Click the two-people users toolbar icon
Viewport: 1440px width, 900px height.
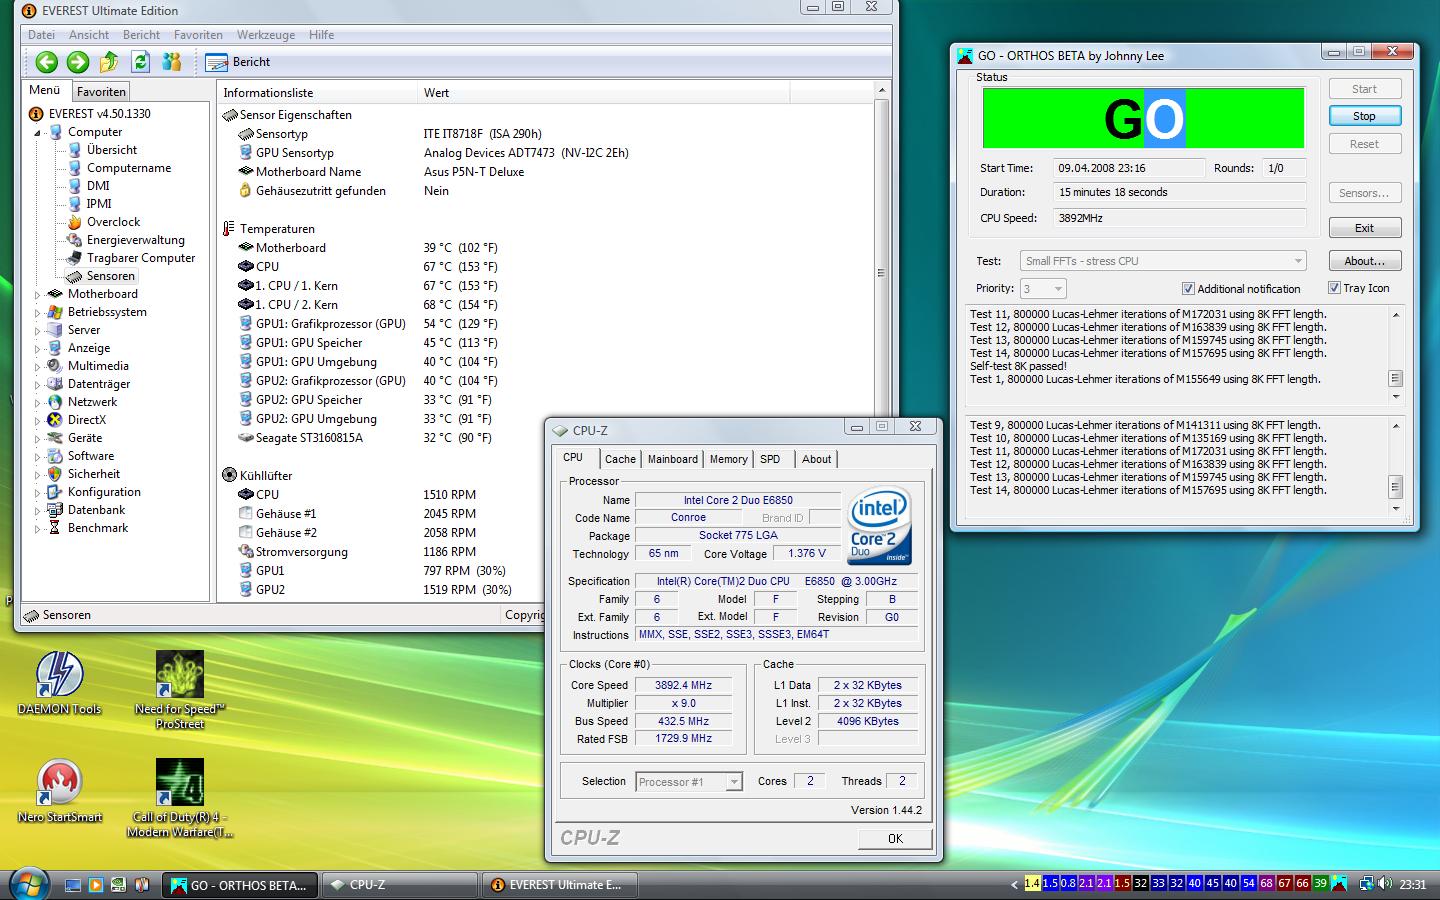(x=172, y=62)
